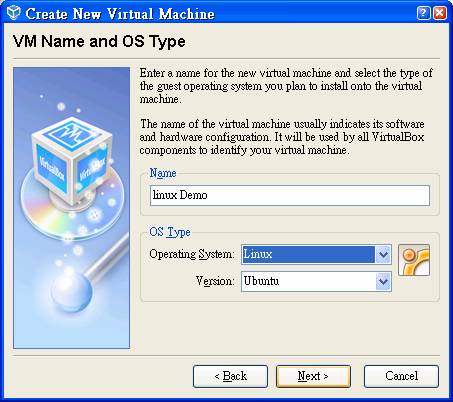Go to the next wizard step
453x402 pixels.
point(313,376)
